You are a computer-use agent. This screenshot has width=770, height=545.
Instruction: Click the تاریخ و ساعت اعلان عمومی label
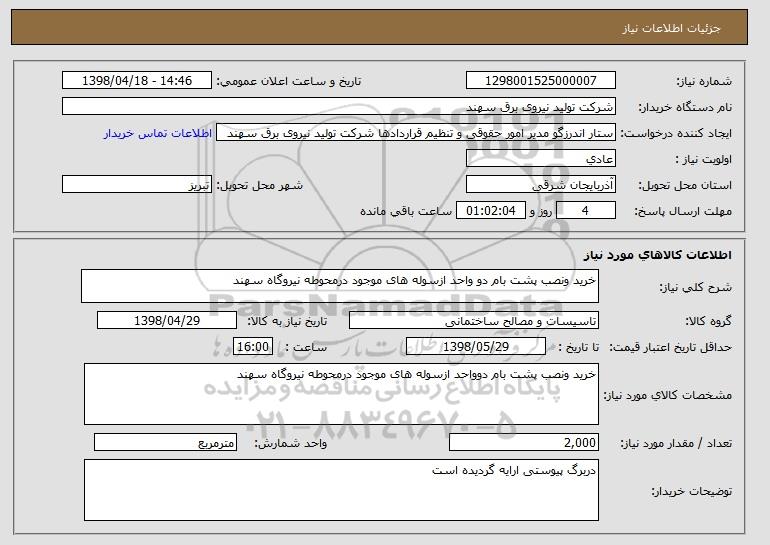[x=289, y=82]
